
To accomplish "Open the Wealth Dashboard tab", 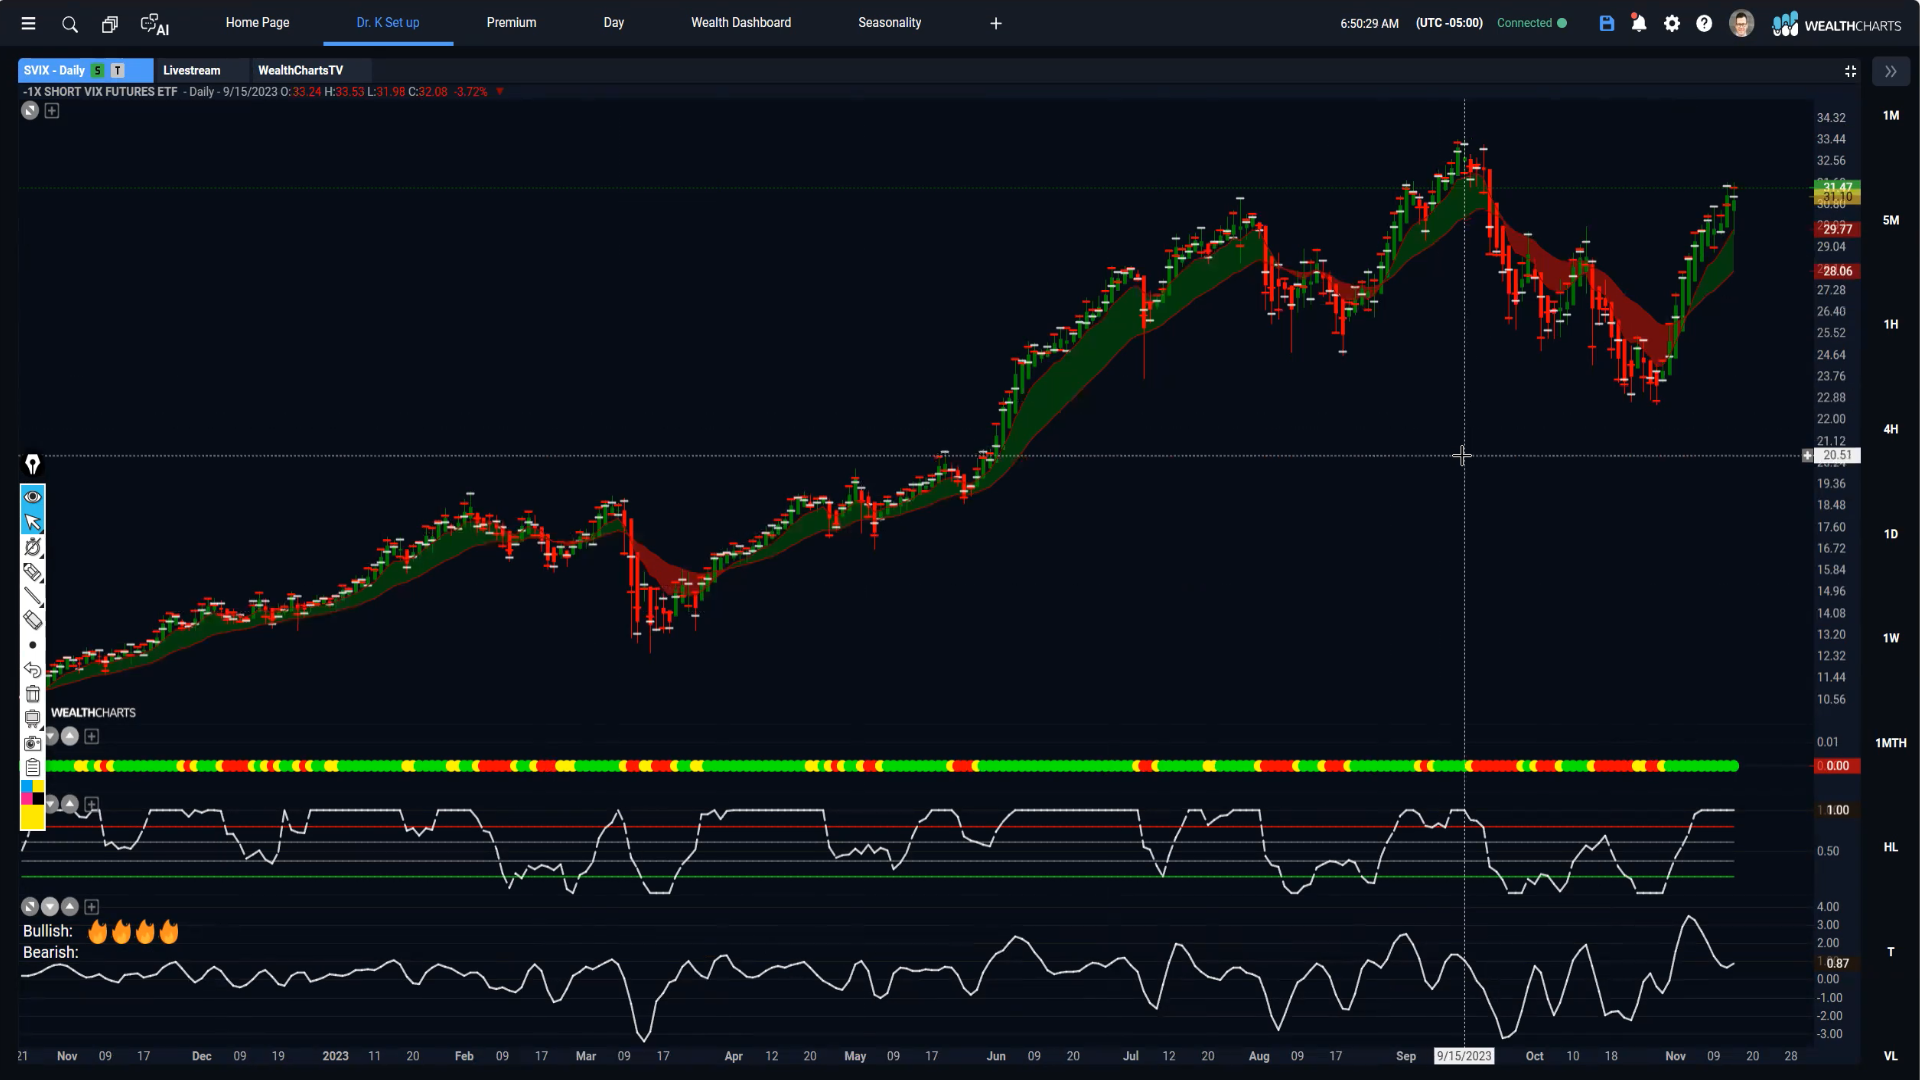I will tap(741, 22).
